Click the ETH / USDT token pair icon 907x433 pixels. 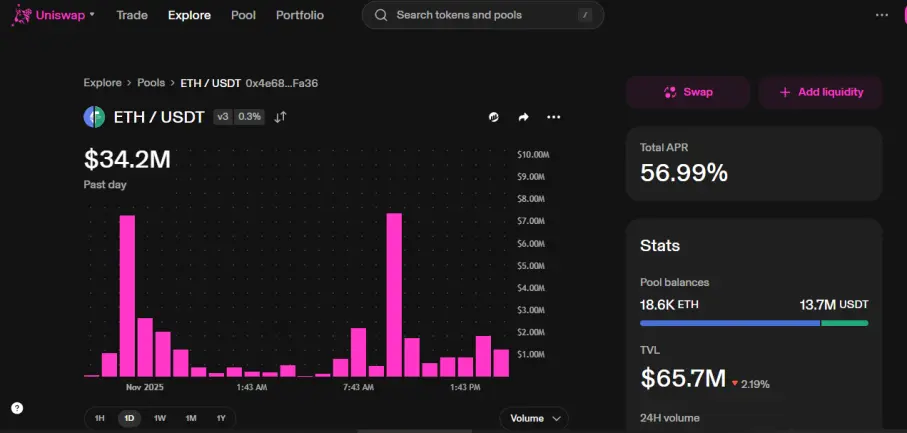(94, 117)
